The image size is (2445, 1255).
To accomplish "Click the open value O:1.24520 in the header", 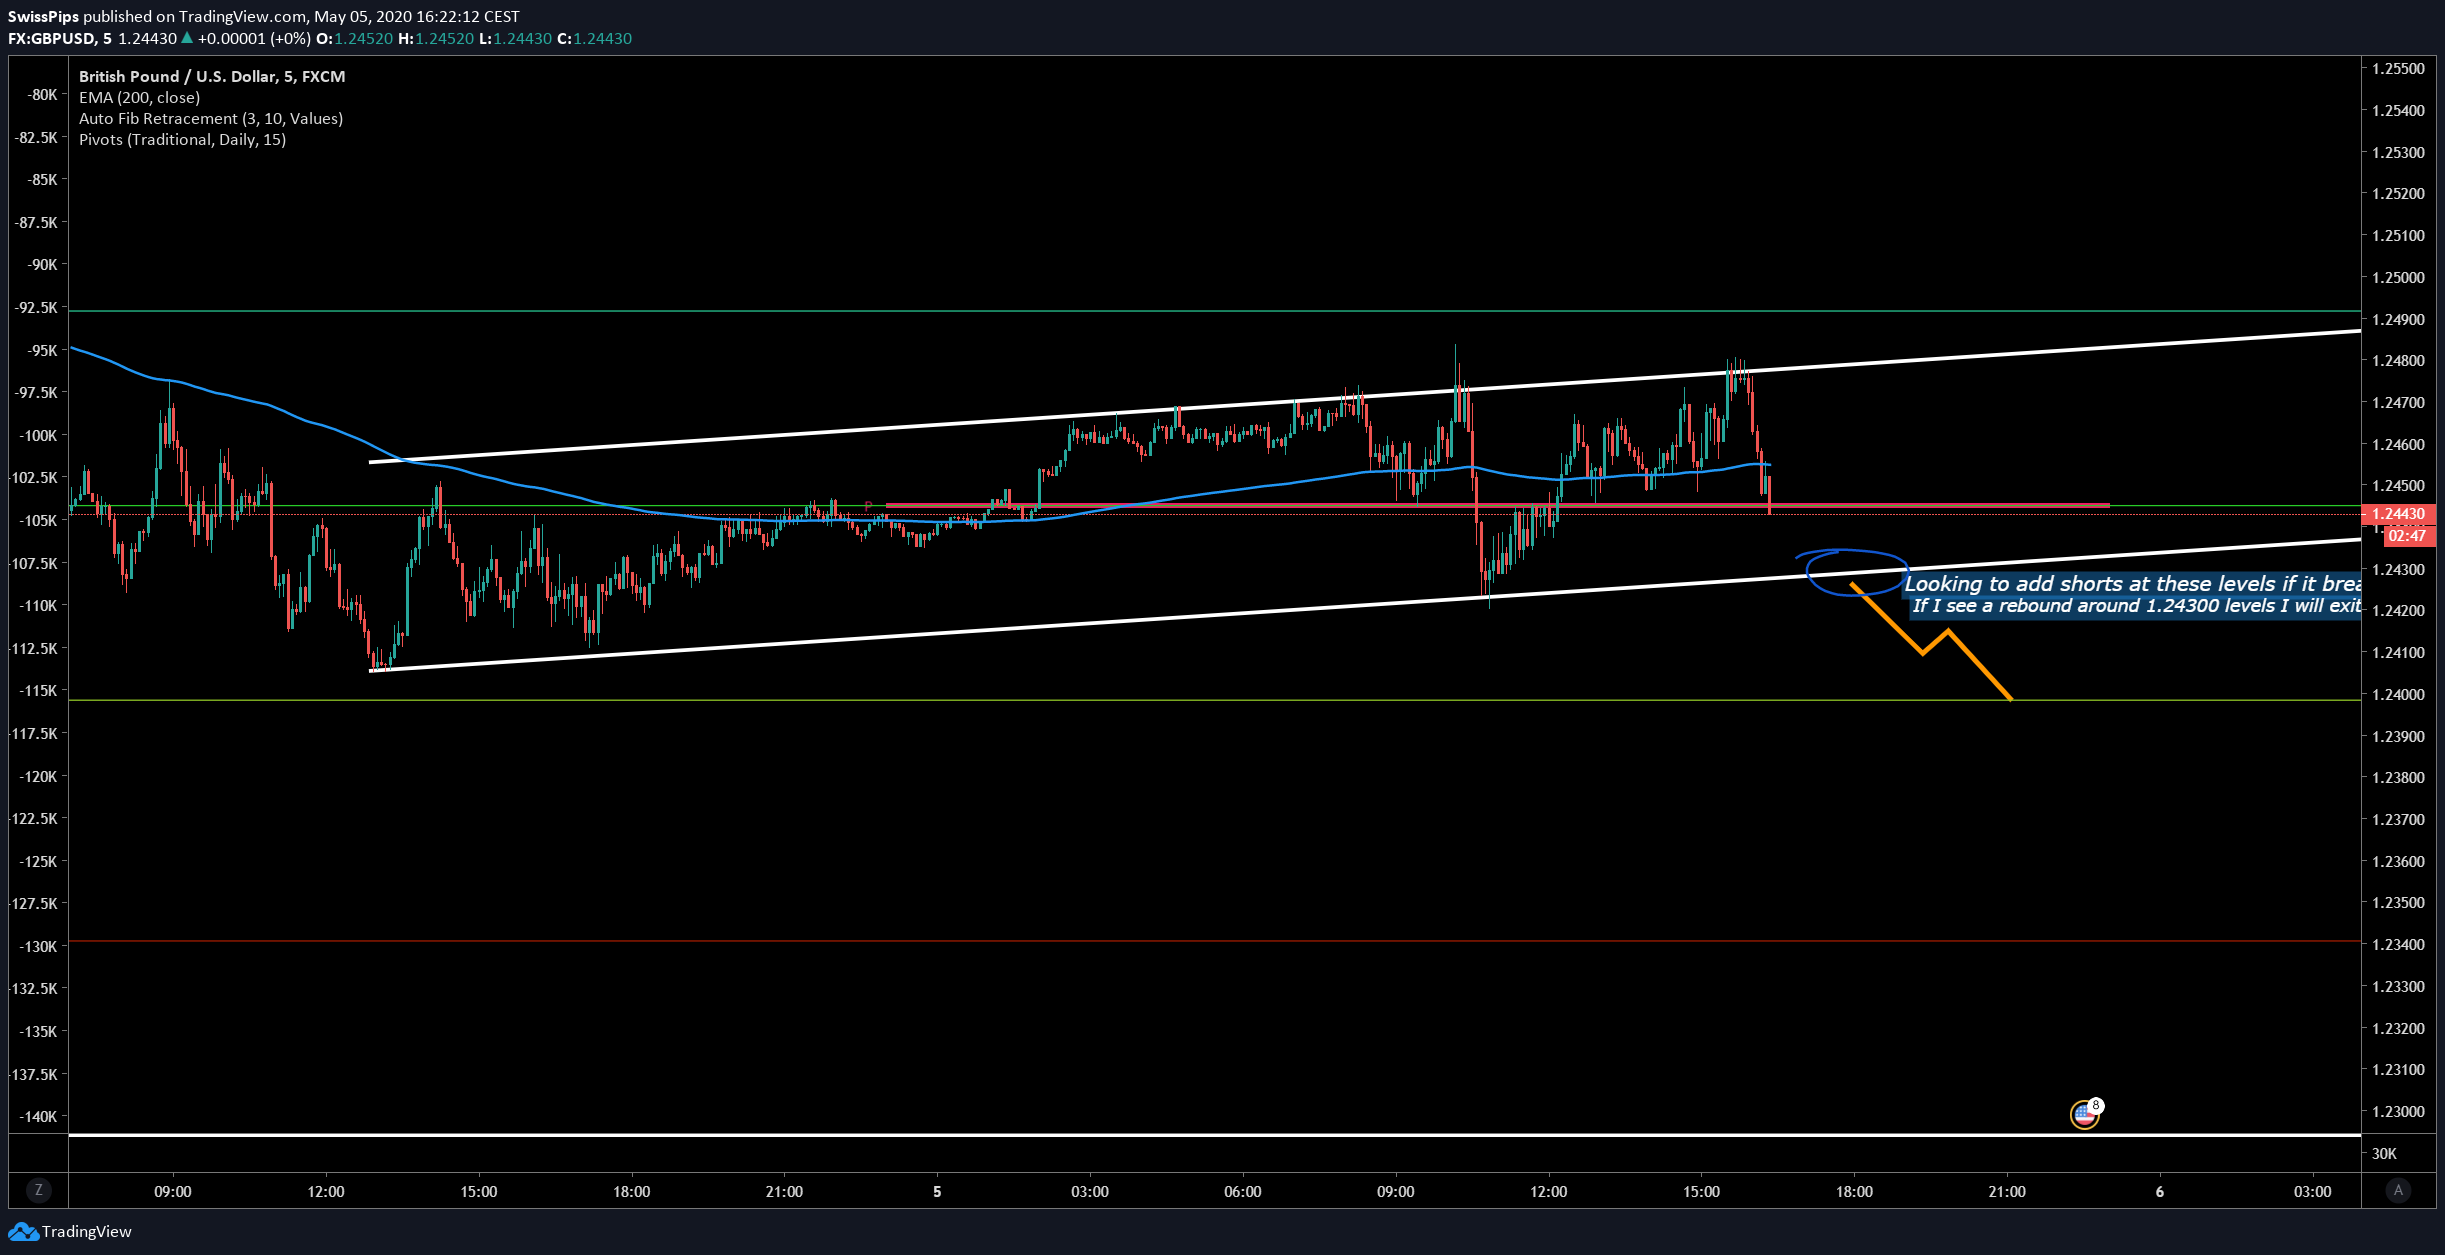I will [354, 38].
